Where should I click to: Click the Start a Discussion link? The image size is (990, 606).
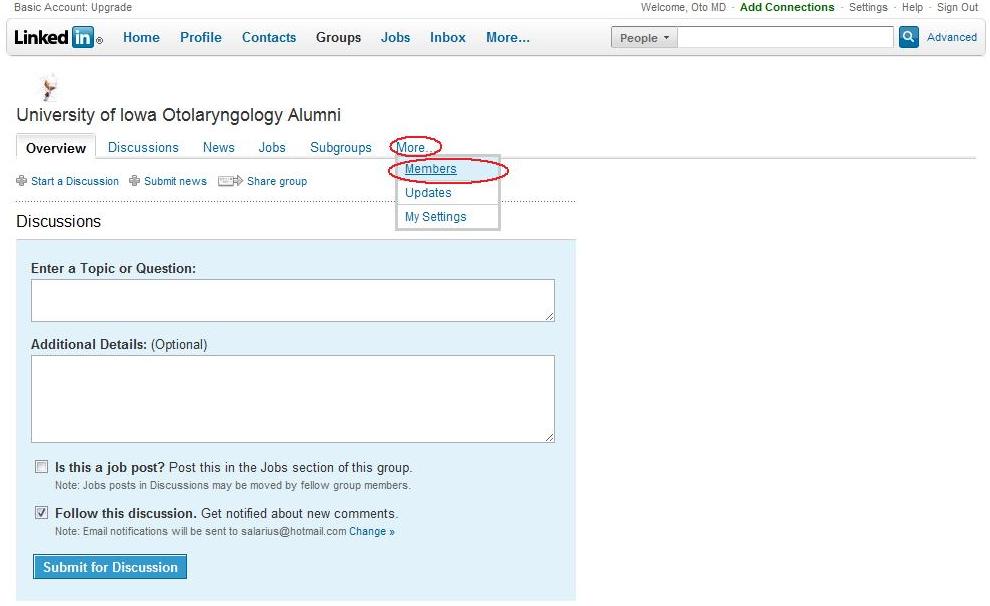pyautogui.click(x=75, y=181)
